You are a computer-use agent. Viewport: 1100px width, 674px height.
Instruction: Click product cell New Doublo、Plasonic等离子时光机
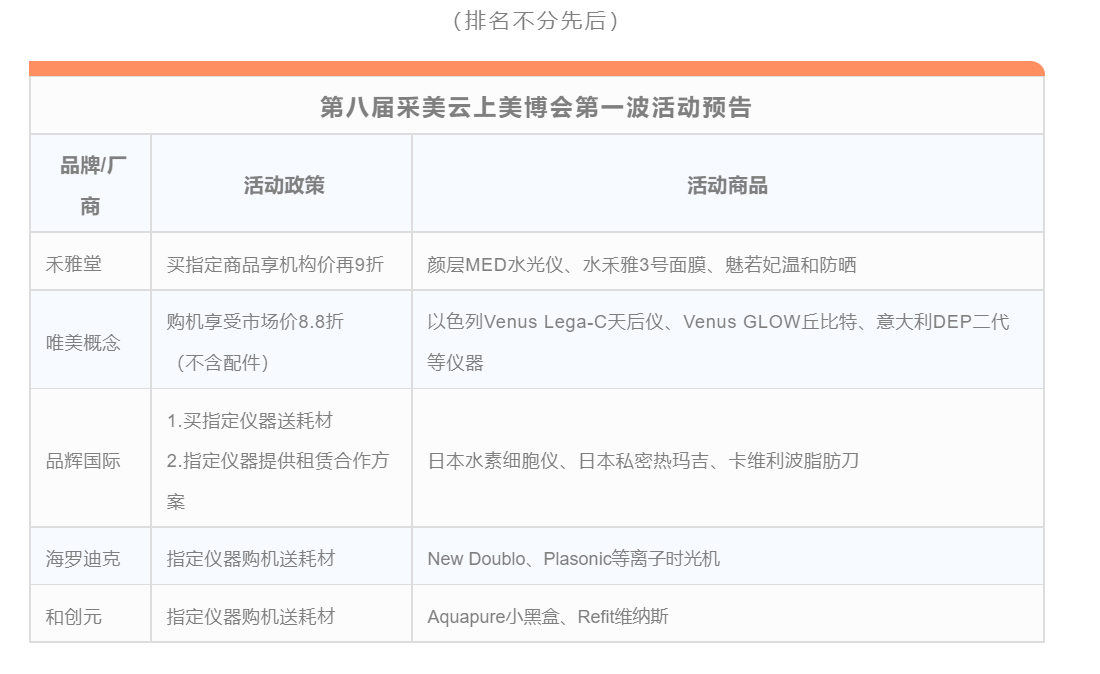tap(574, 559)
